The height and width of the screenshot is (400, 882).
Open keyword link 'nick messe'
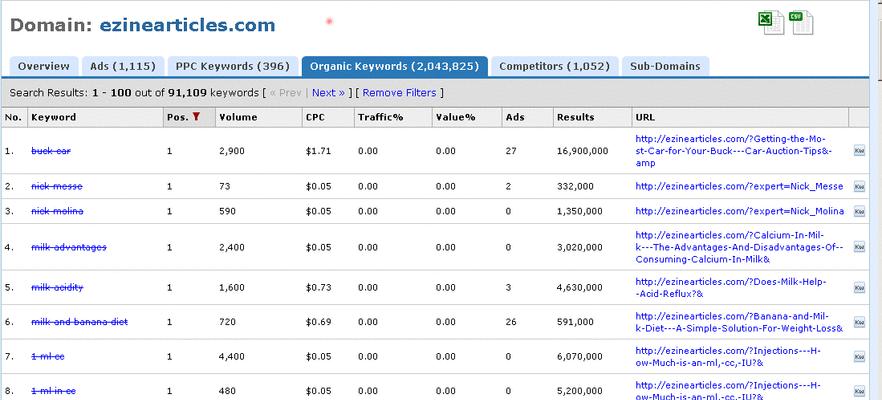(57, 186)
